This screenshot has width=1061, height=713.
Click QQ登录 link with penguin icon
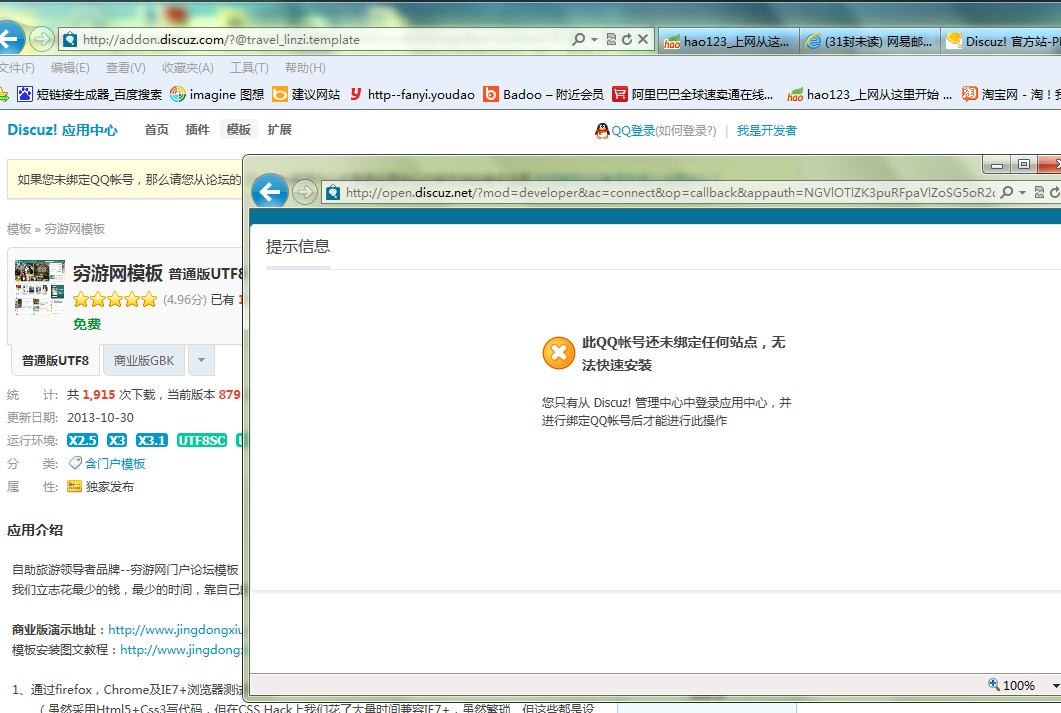(625, 131)
